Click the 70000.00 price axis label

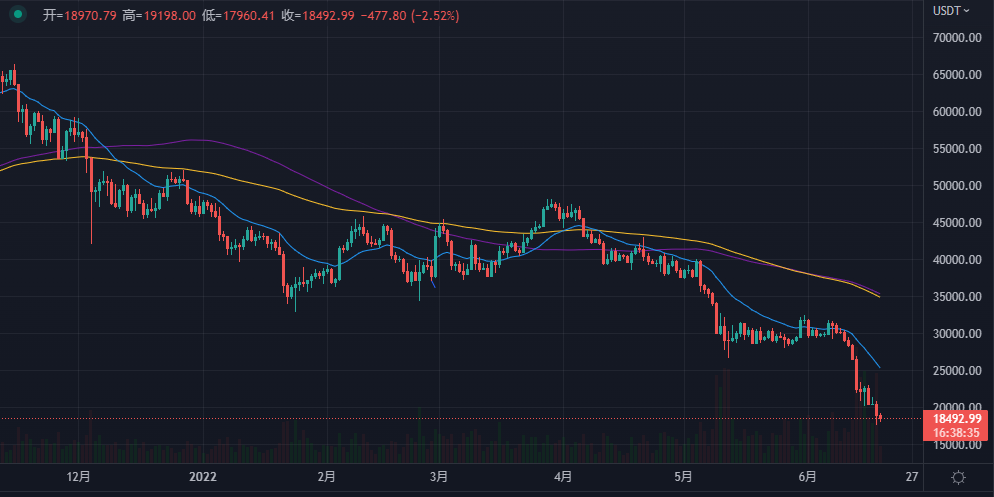pyautogui.click(x=957, y=37)
